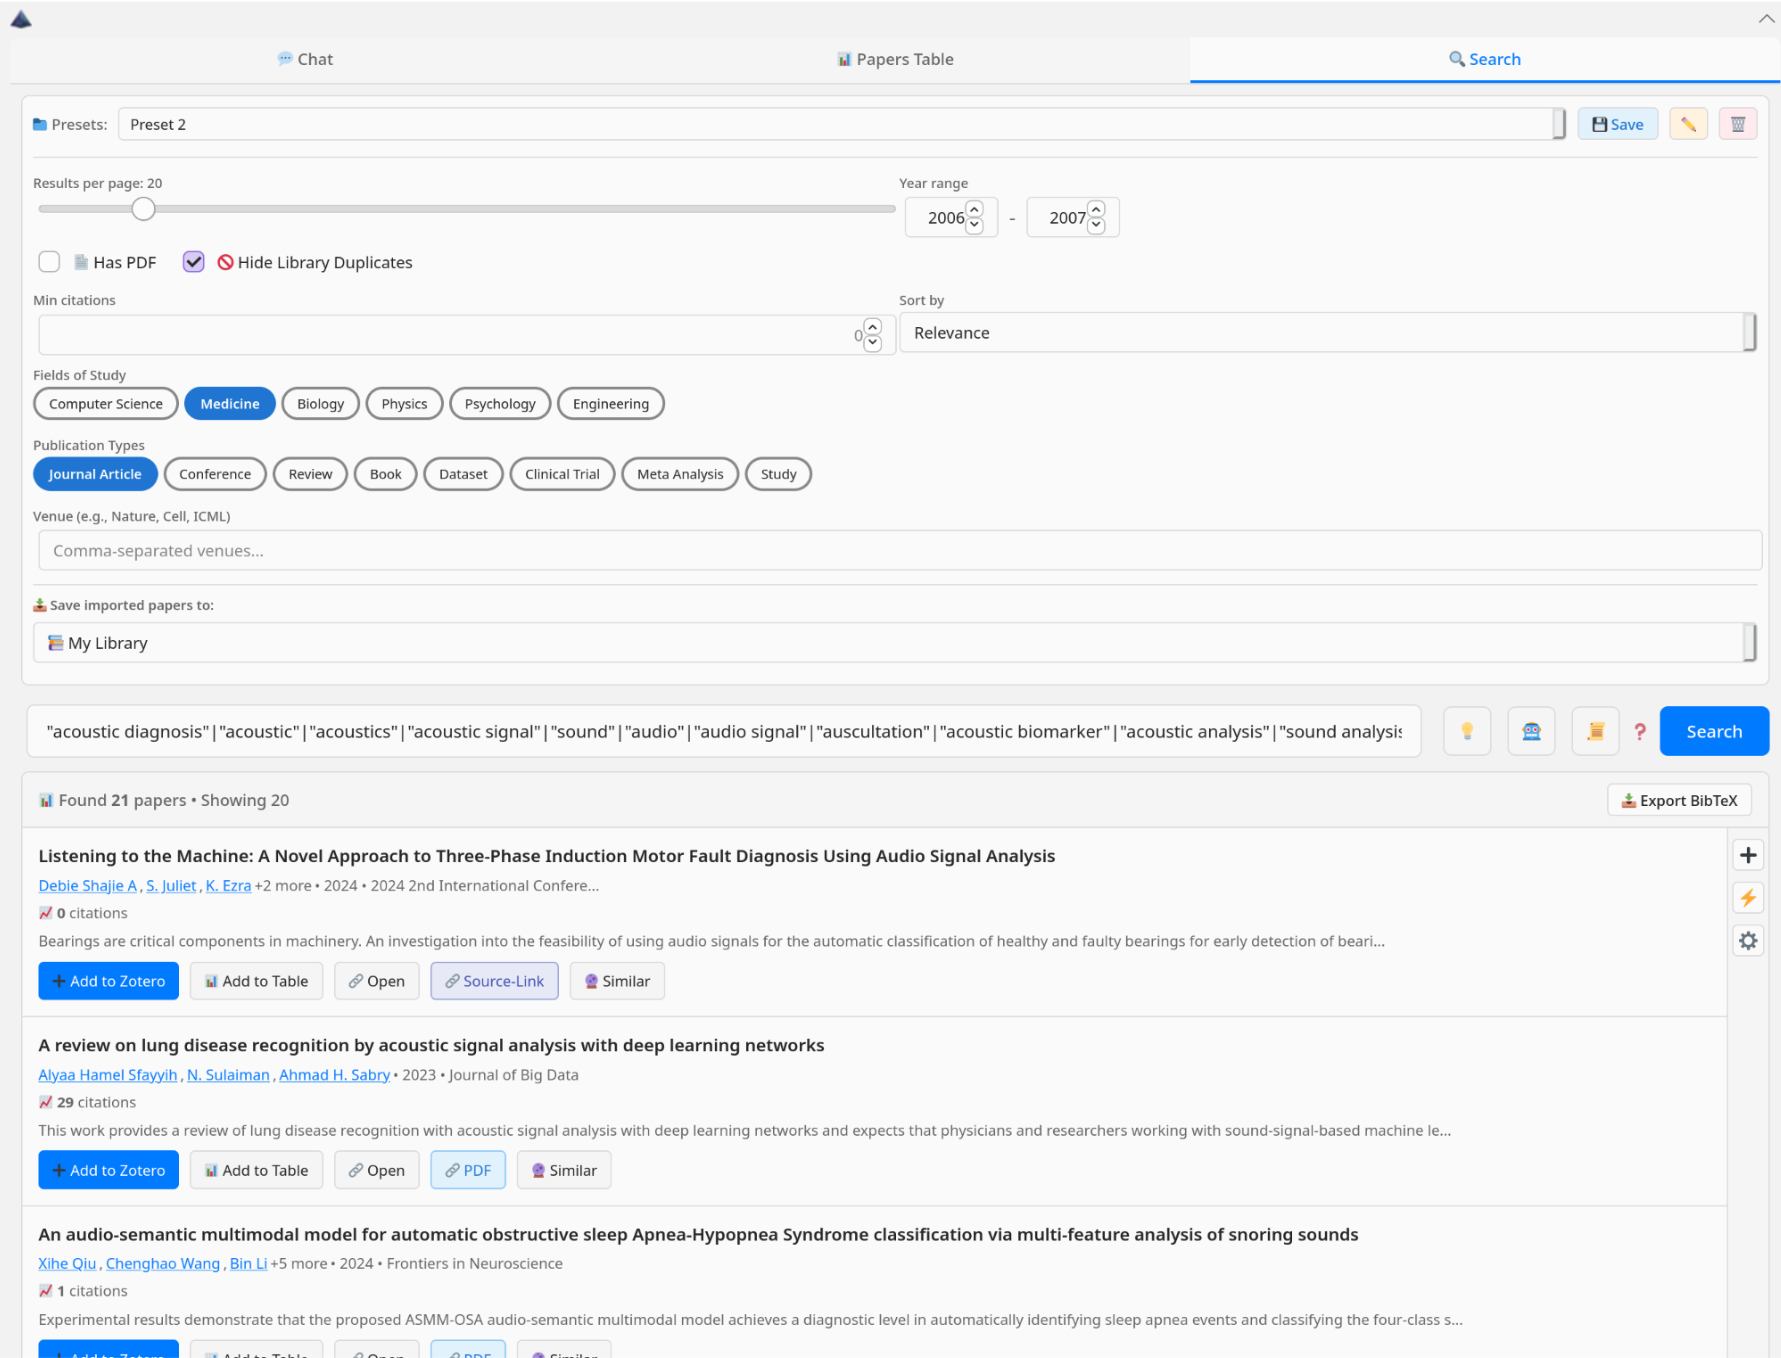Click the Results per page slider handle

[144, 209]
